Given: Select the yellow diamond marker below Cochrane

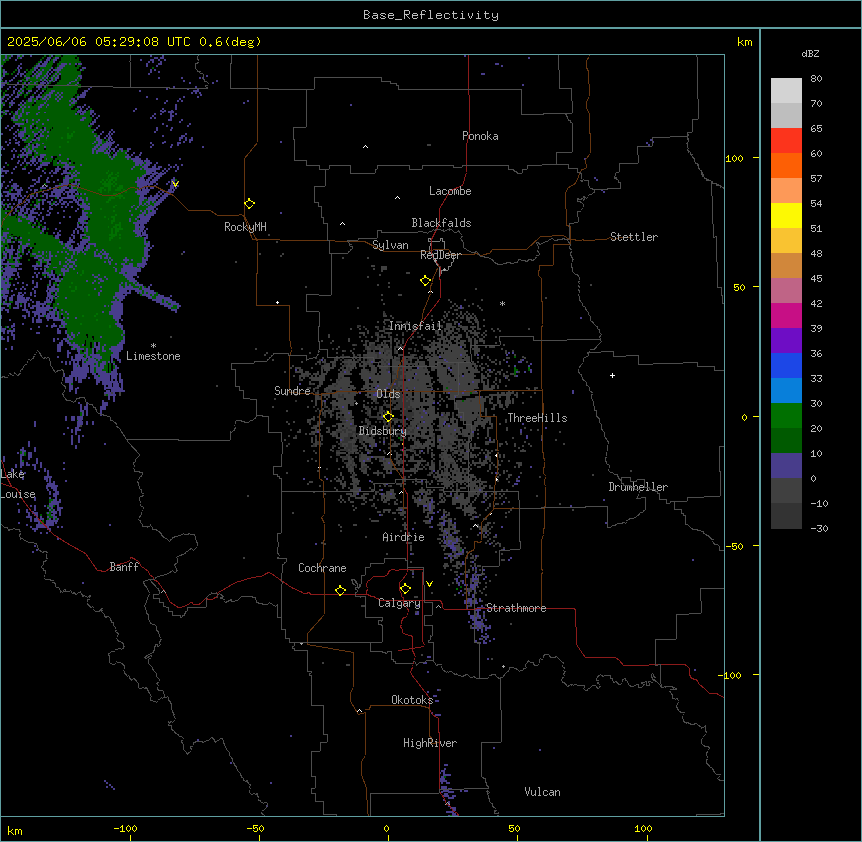Looking at the screenshot, I should point(340,590).
